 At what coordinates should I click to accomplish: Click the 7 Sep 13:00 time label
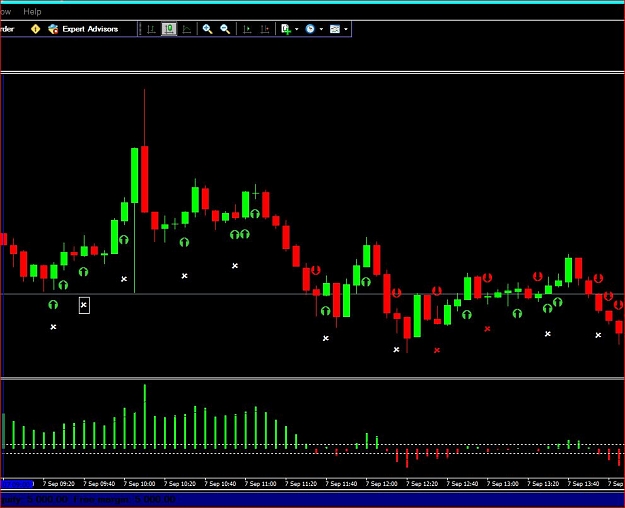(x=503, y=484)
